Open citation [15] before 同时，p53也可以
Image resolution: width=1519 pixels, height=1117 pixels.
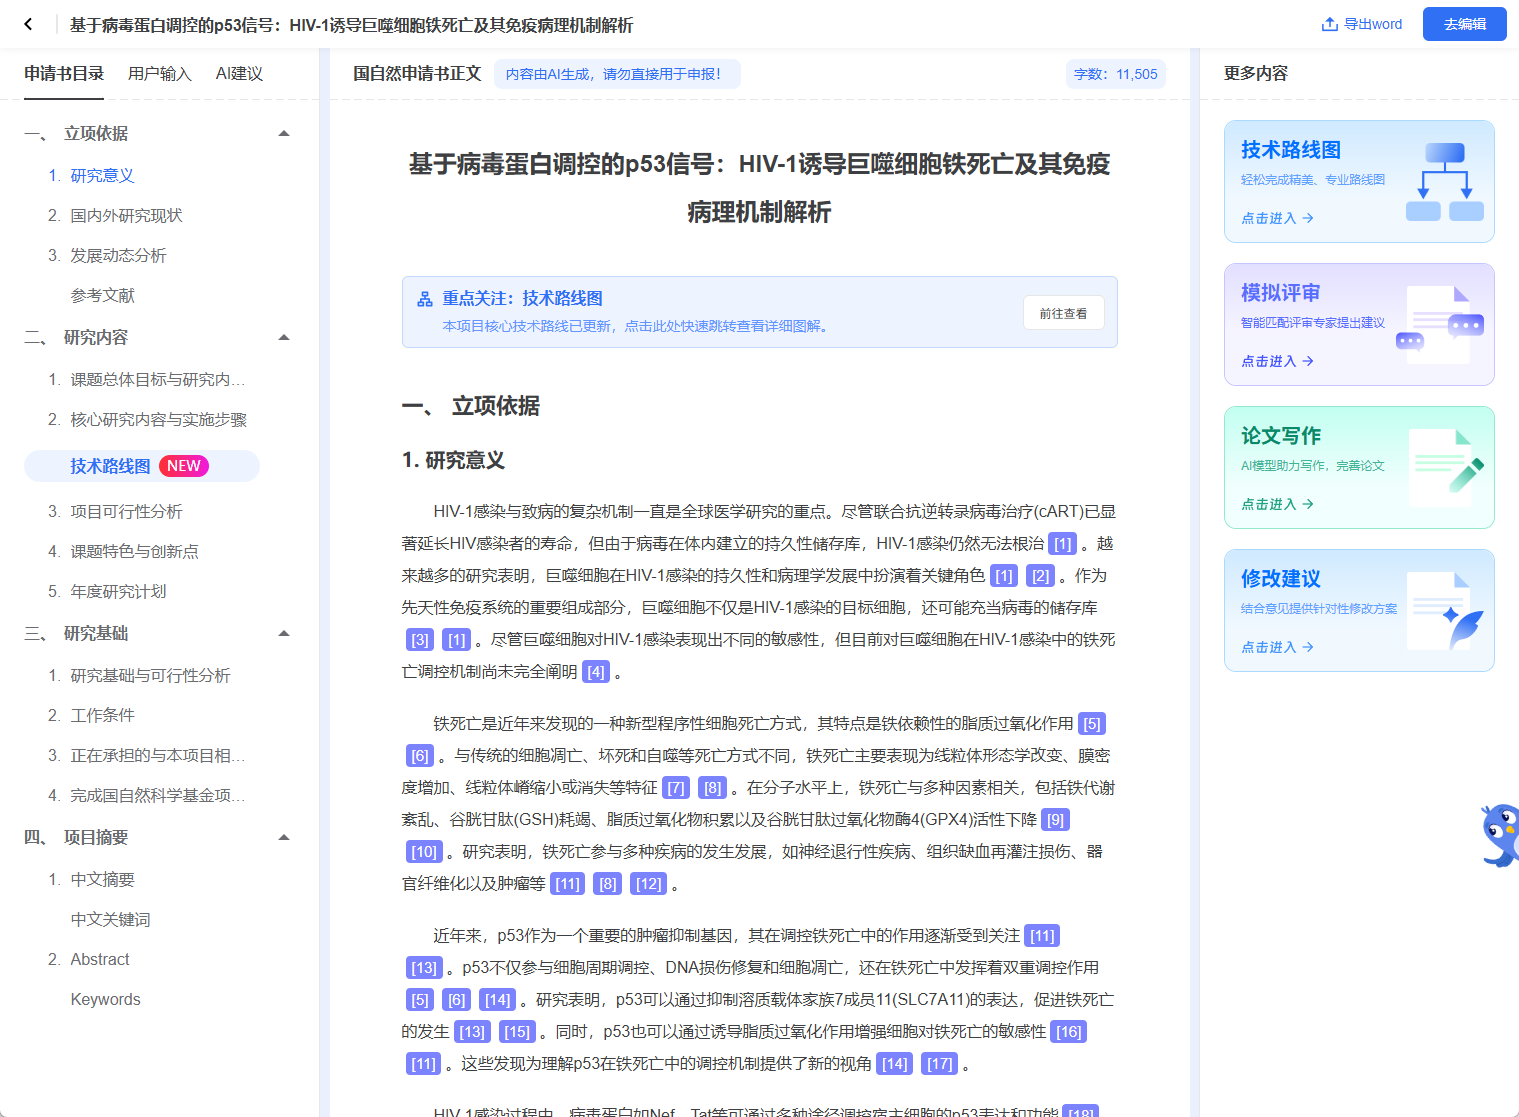(x=517, y=1032)
